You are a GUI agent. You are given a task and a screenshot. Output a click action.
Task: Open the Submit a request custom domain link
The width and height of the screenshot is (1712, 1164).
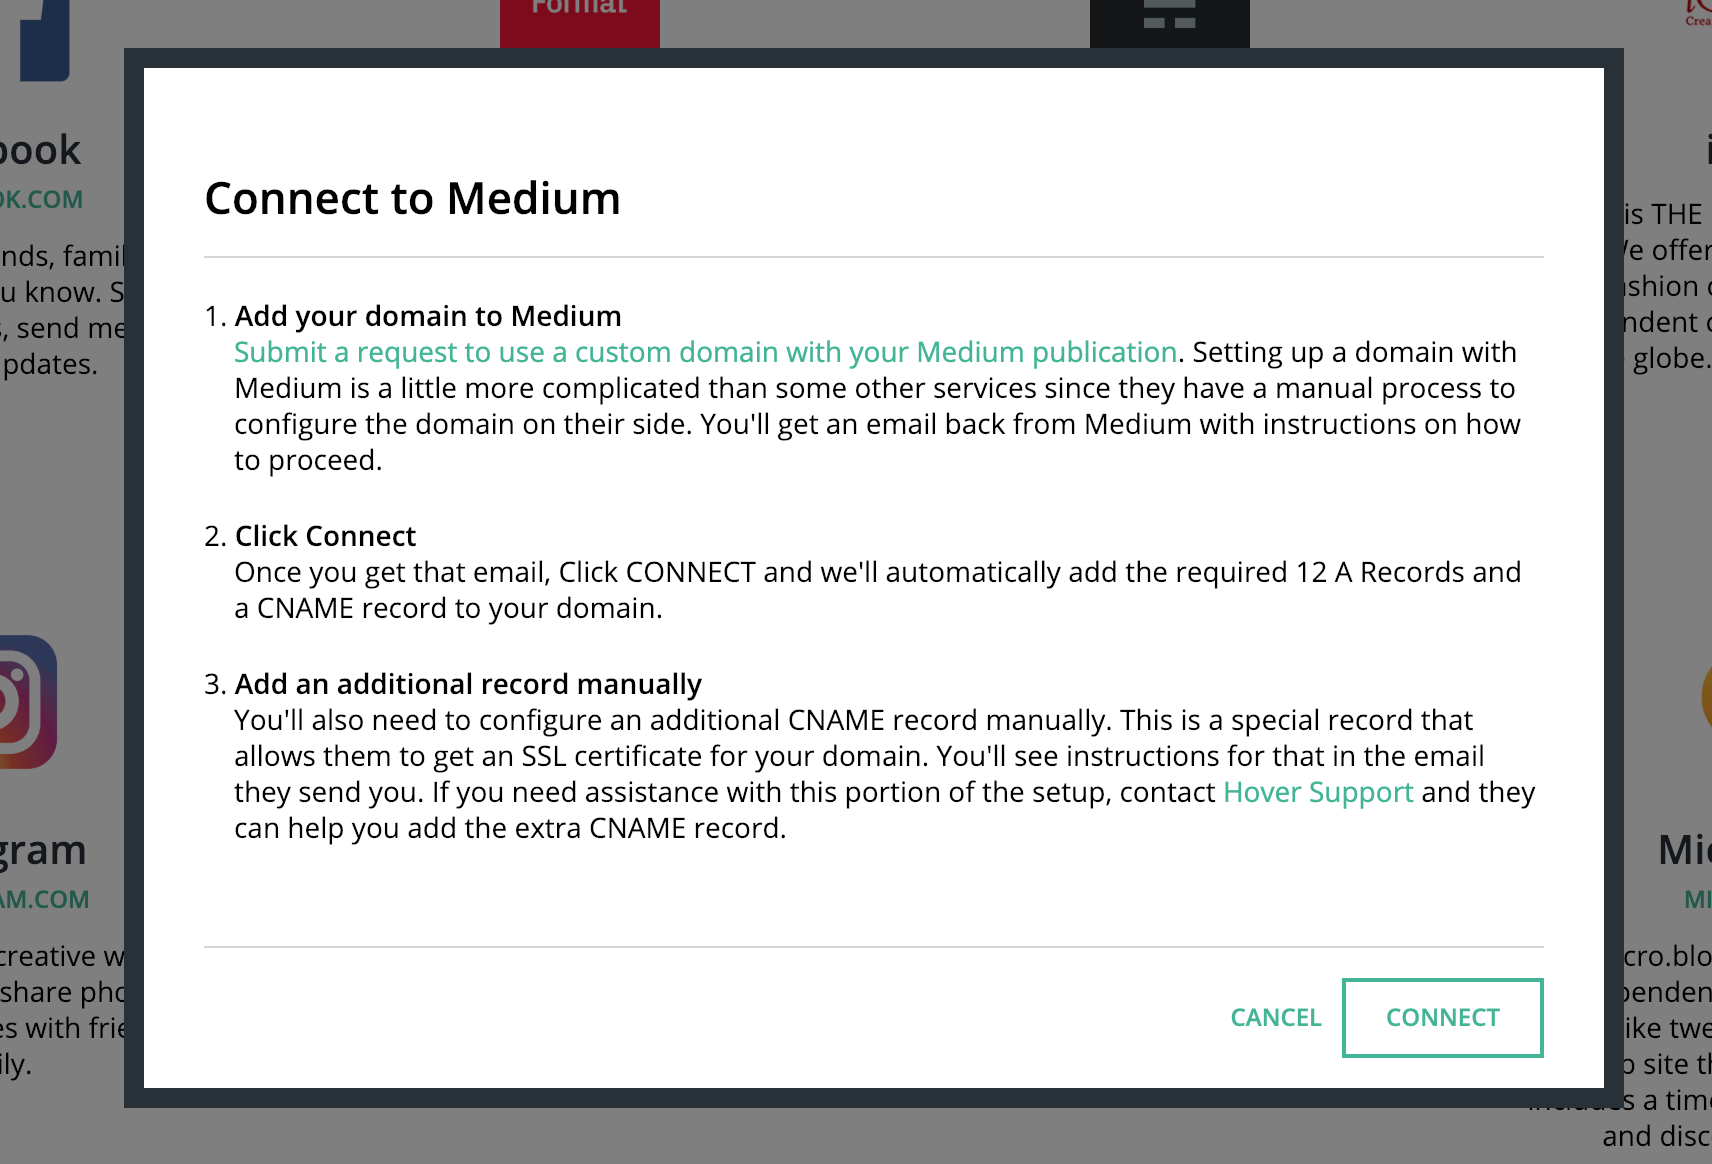tap(705, 352)
